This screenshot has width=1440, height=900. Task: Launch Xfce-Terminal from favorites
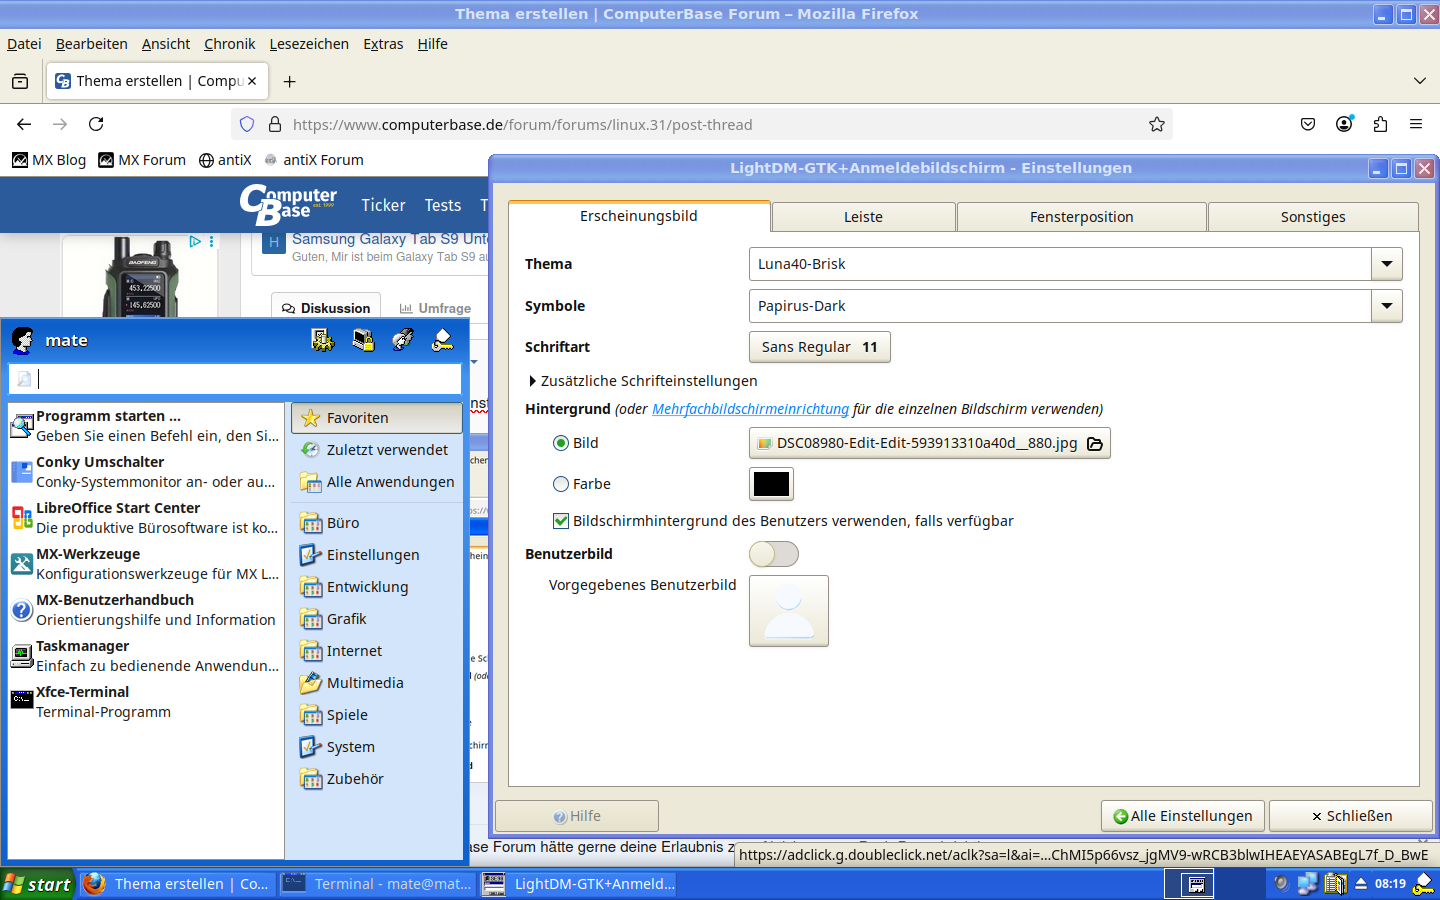(x=146, y=702)
